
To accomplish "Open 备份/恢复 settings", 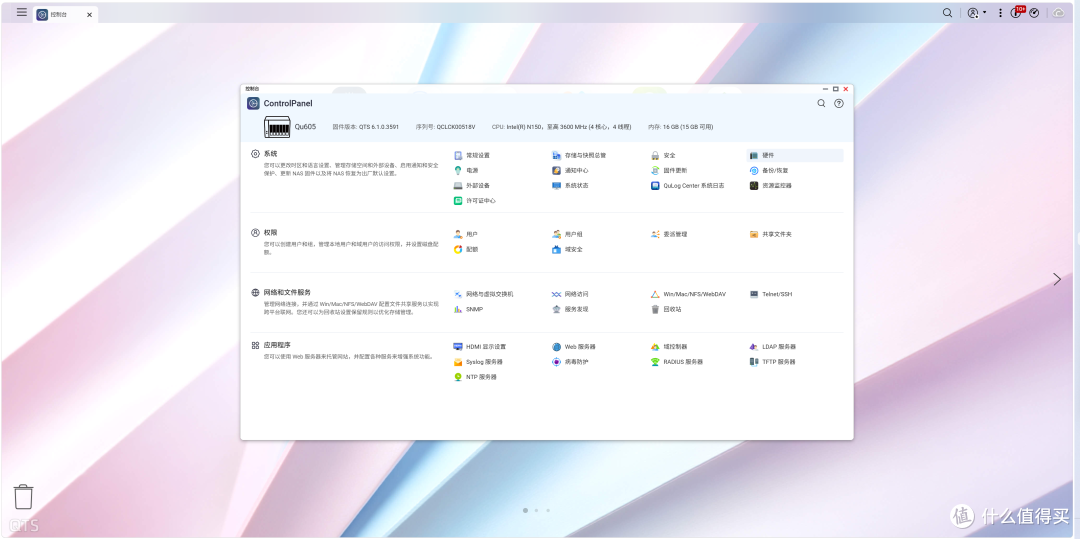I will coord(769,170).
